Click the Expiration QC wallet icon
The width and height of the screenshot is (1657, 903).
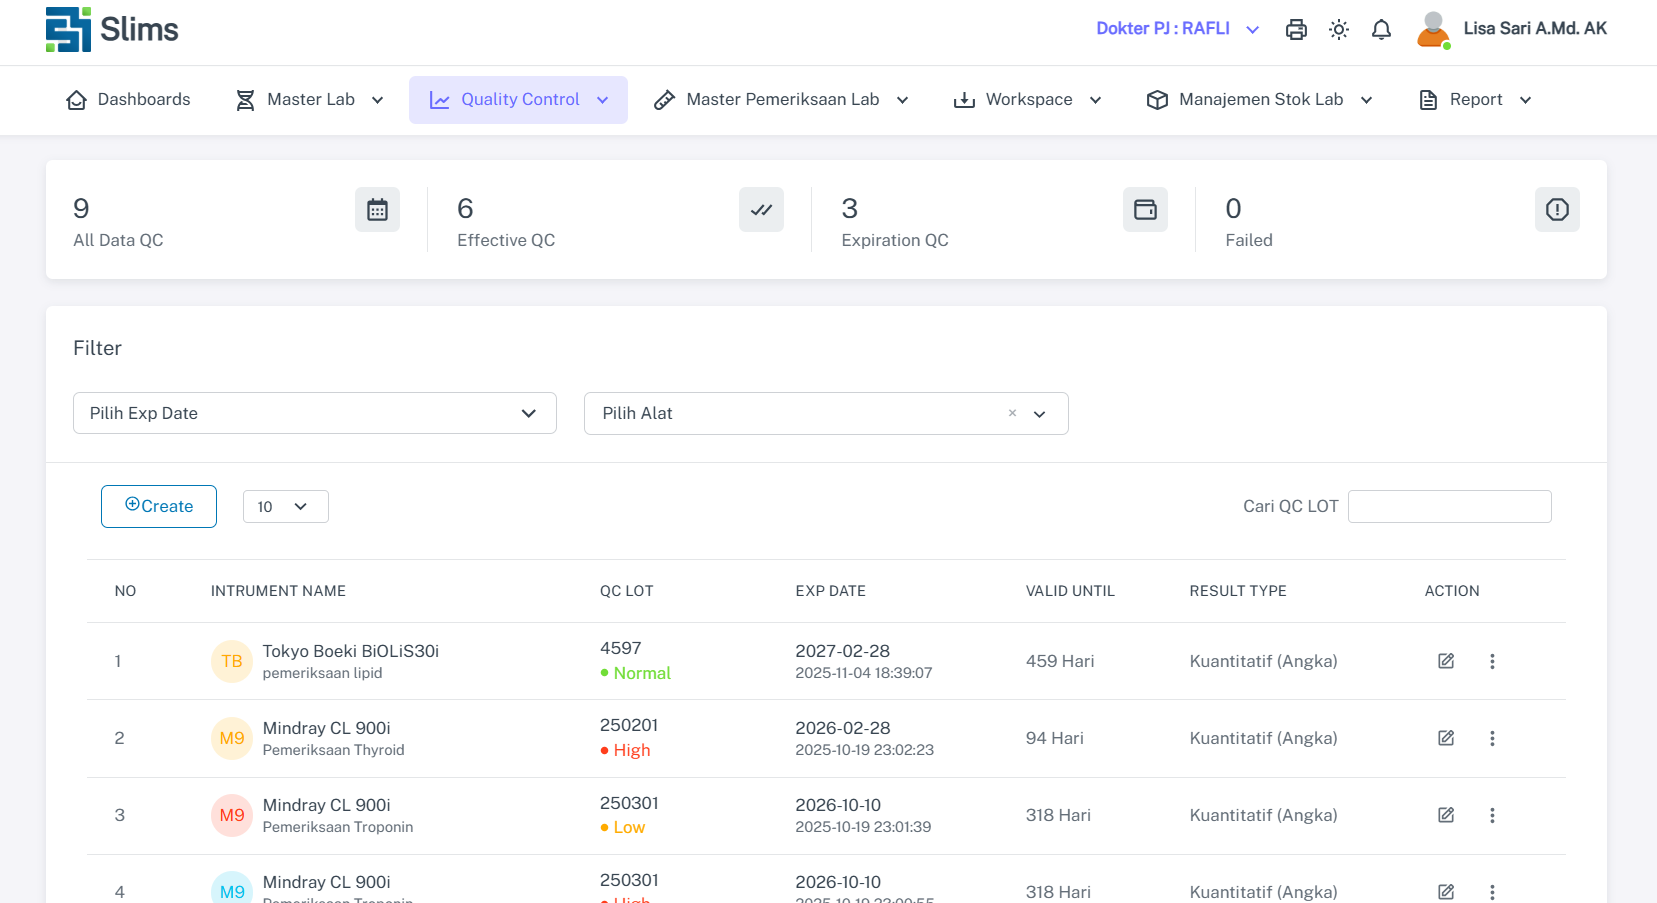(x=1145, y=210)
